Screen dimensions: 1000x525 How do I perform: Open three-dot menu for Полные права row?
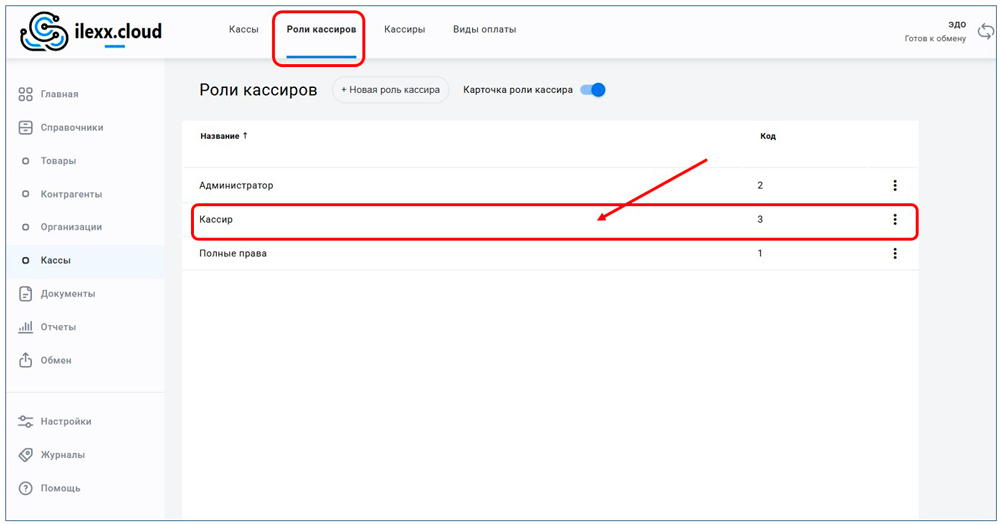coord(894,254)
